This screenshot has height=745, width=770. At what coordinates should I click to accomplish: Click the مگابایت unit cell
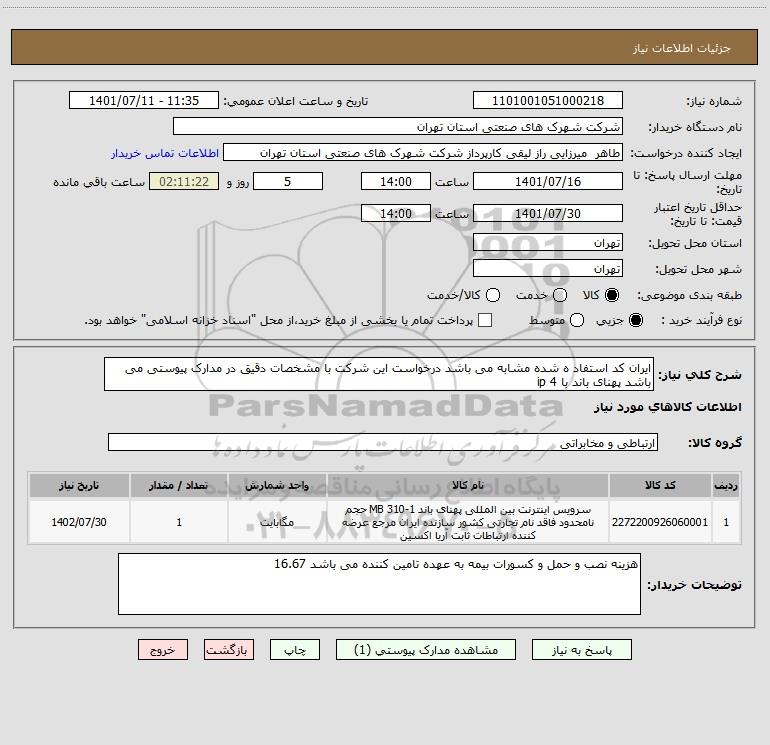coord(277,522)
